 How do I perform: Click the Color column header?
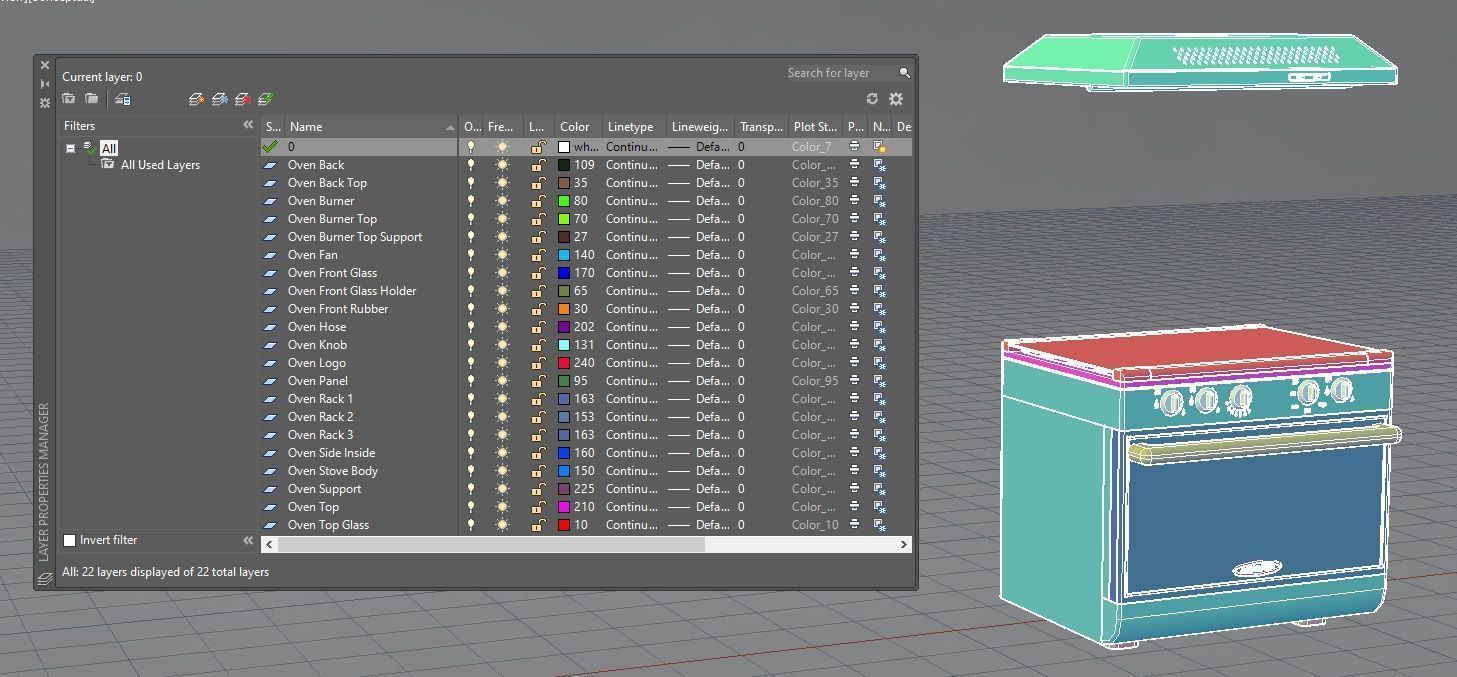tap(575, 127)
